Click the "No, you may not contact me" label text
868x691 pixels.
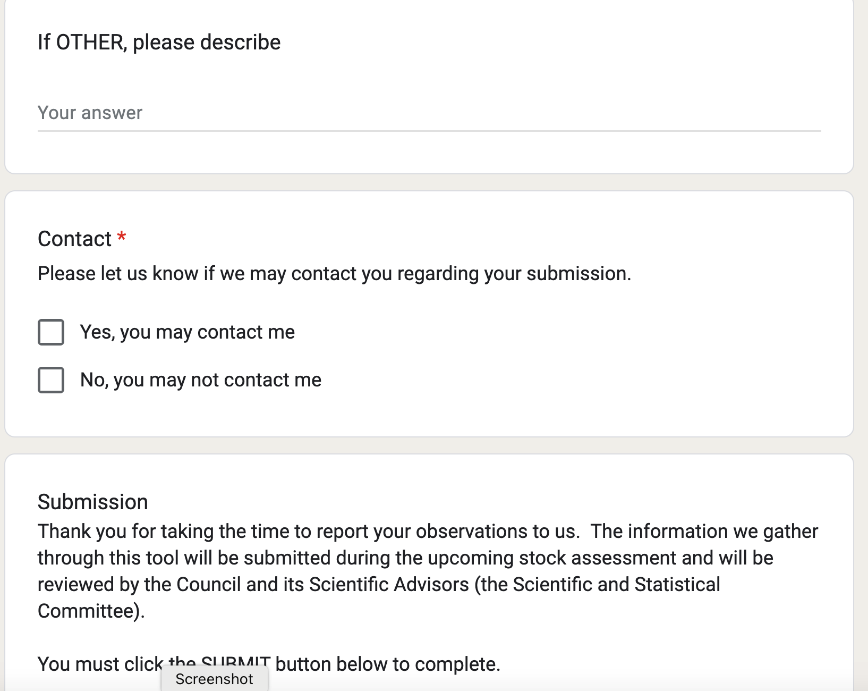[200, 380]
